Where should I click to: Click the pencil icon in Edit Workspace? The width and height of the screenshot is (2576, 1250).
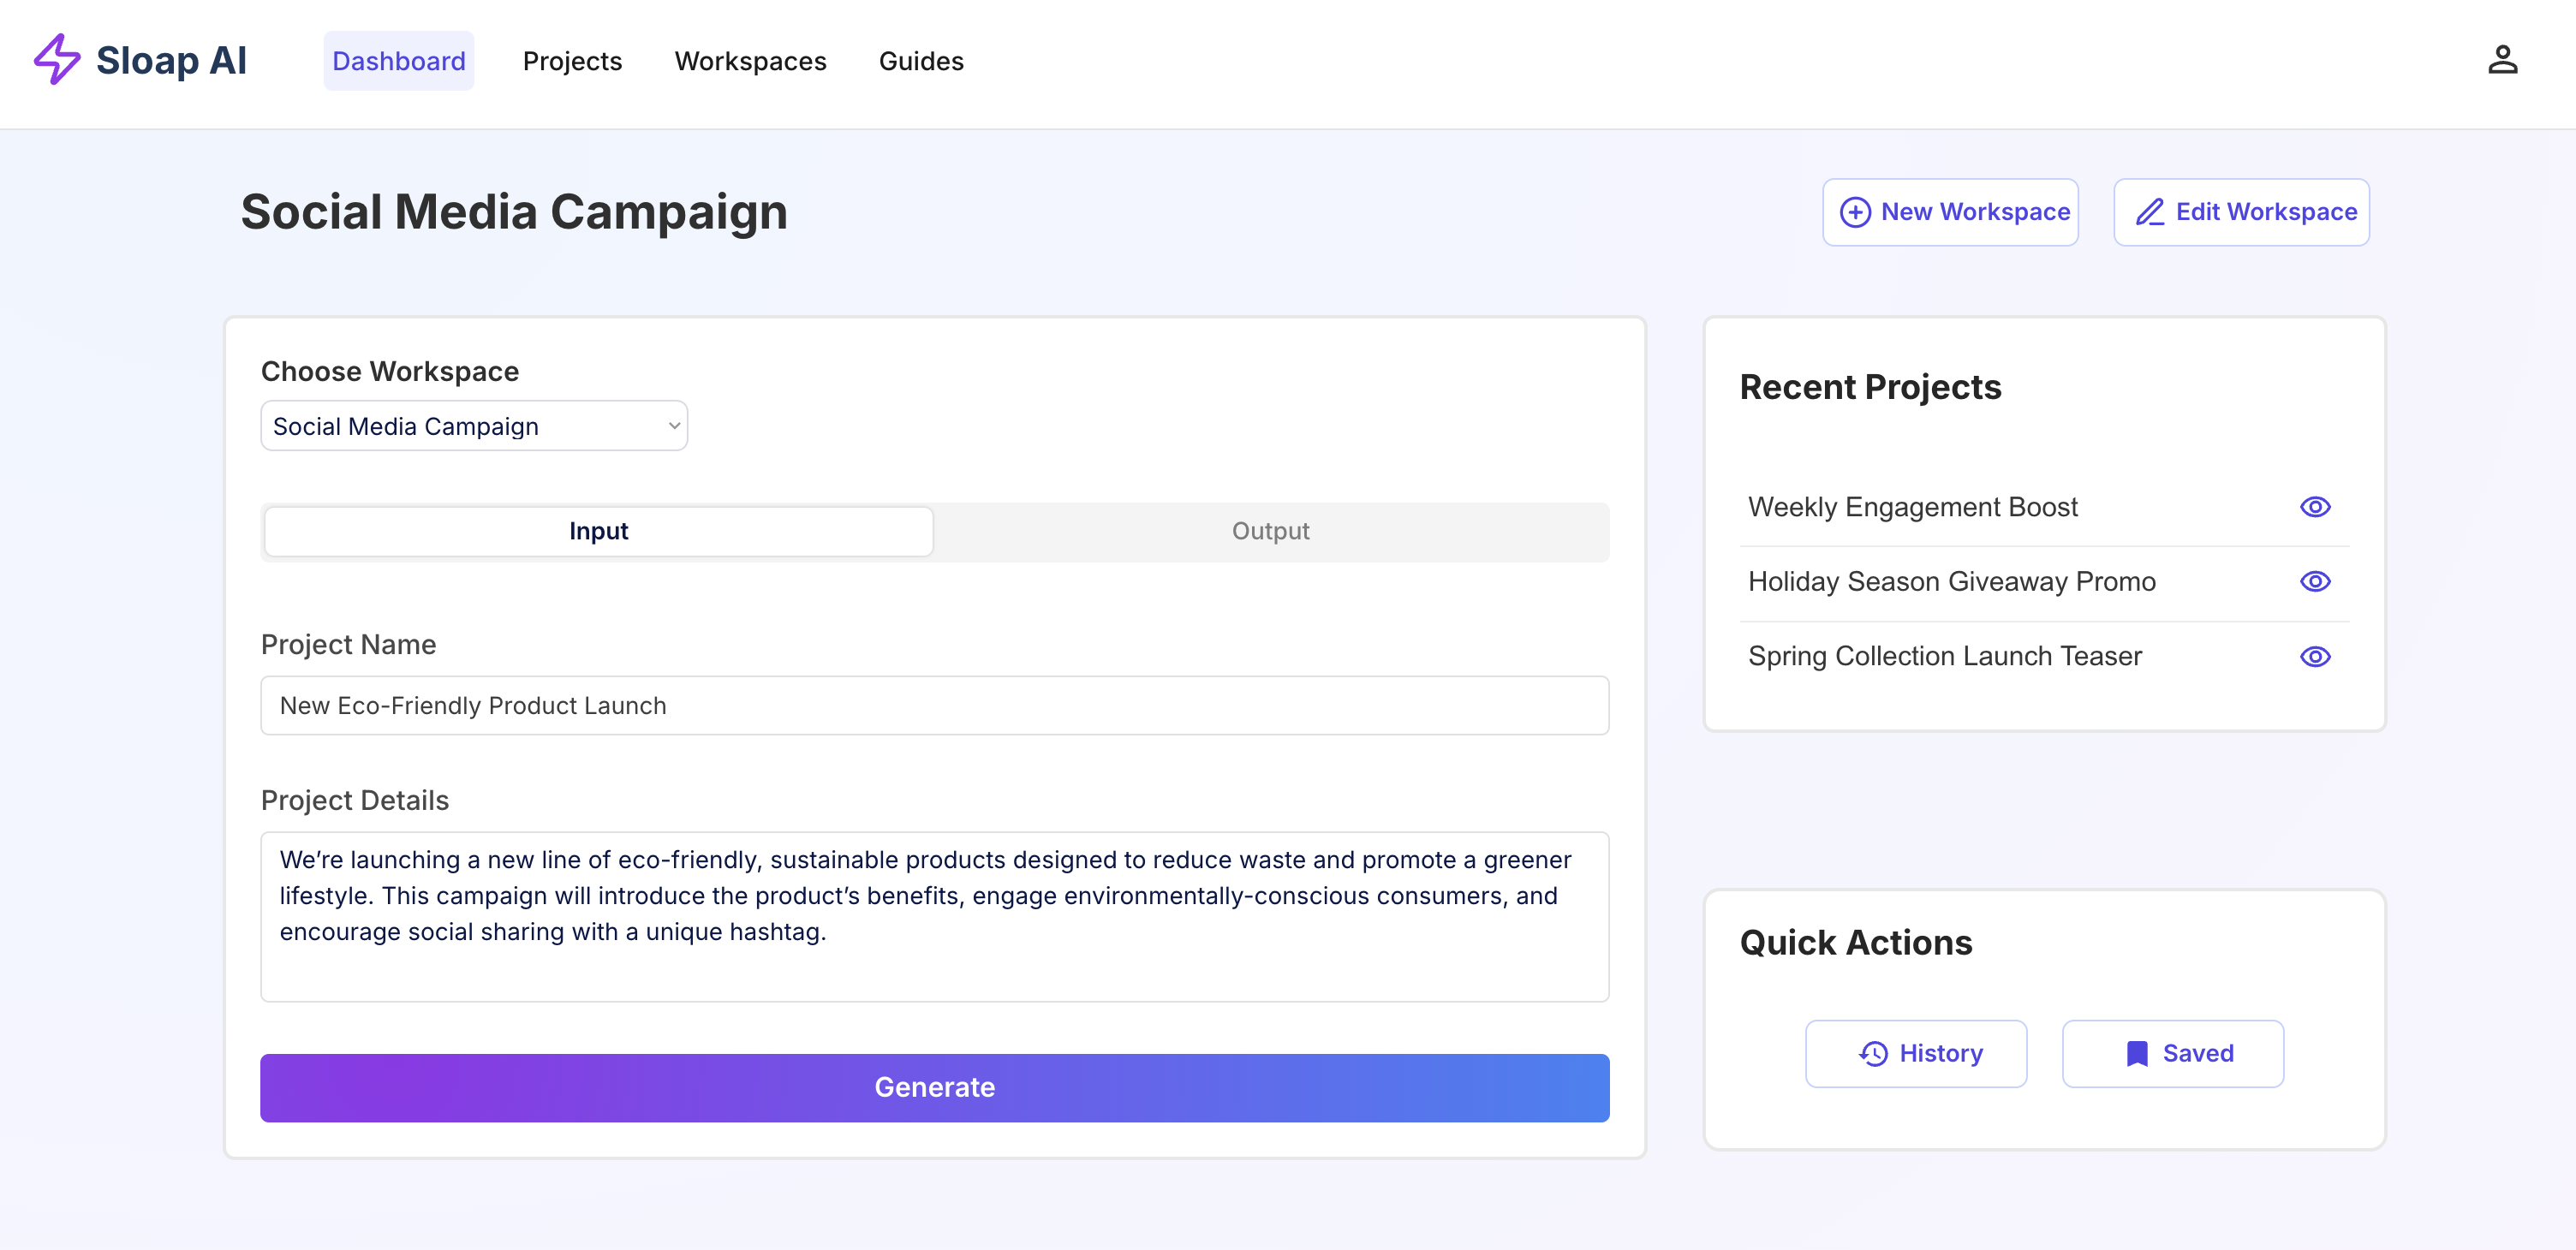(2150, 212)
